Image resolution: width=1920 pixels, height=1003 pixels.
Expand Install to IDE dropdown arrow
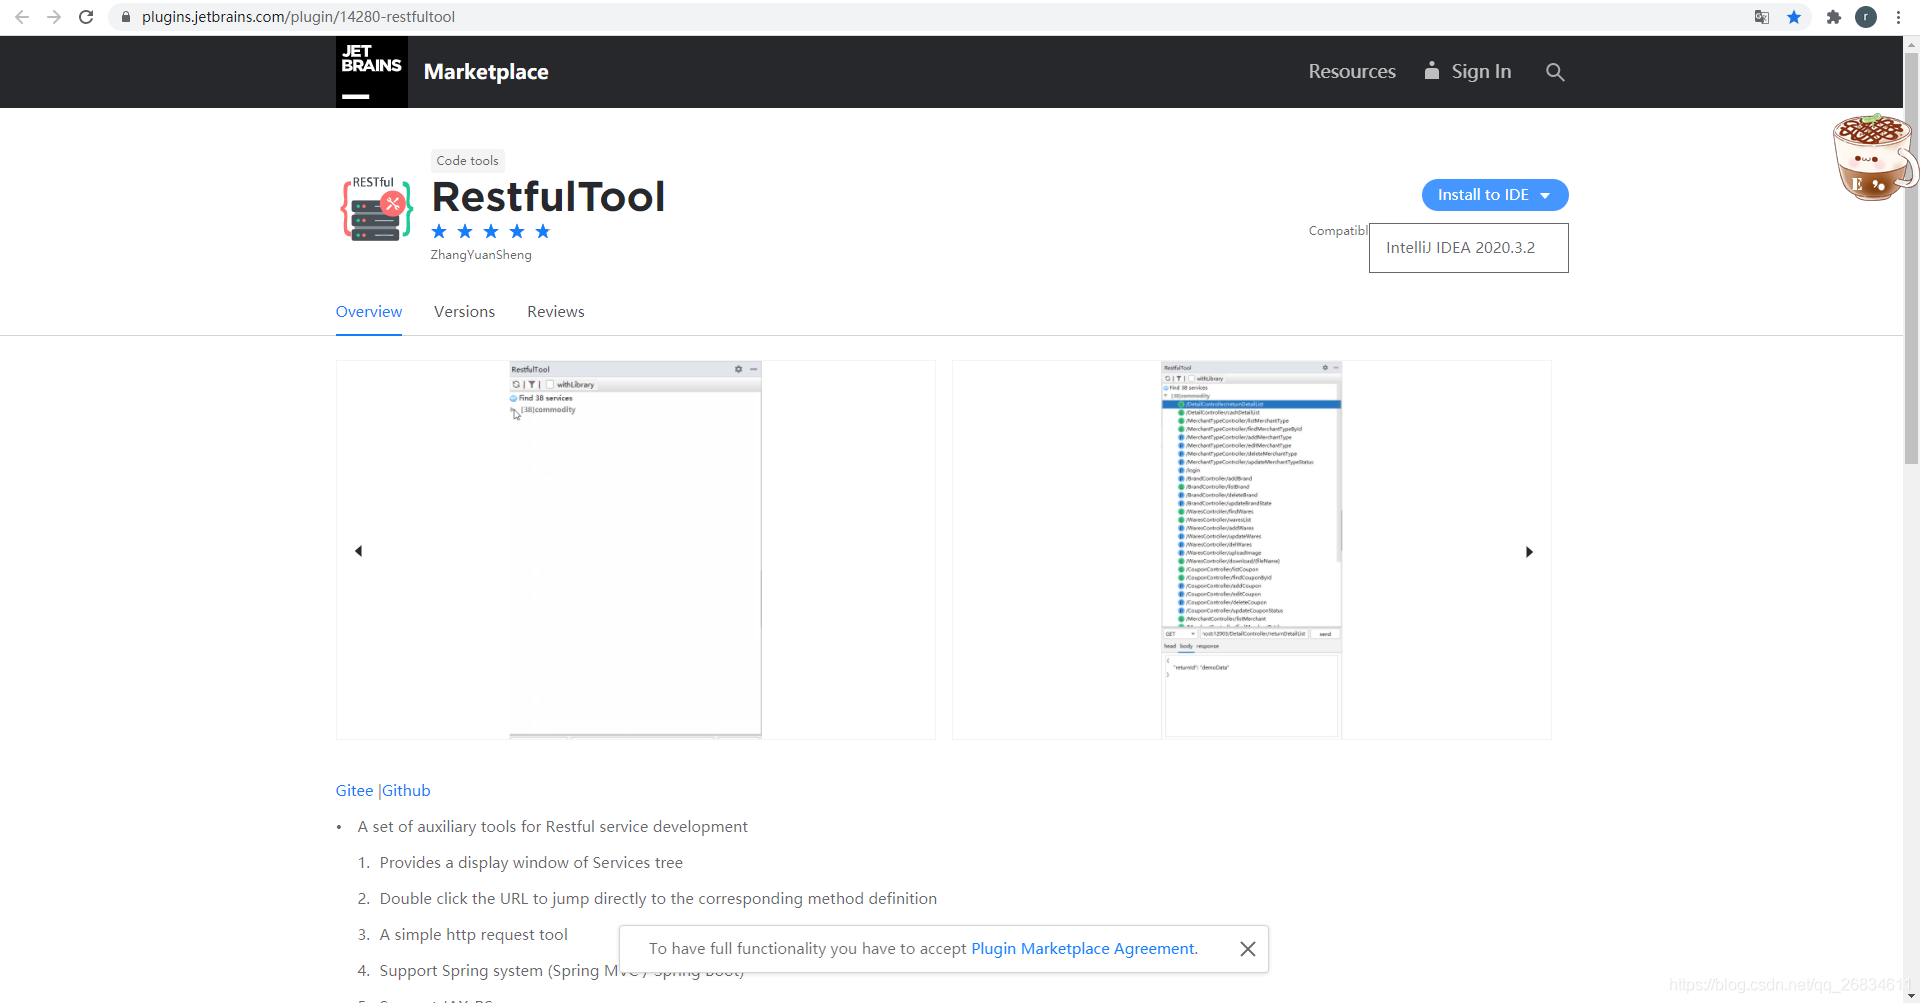1546,195
